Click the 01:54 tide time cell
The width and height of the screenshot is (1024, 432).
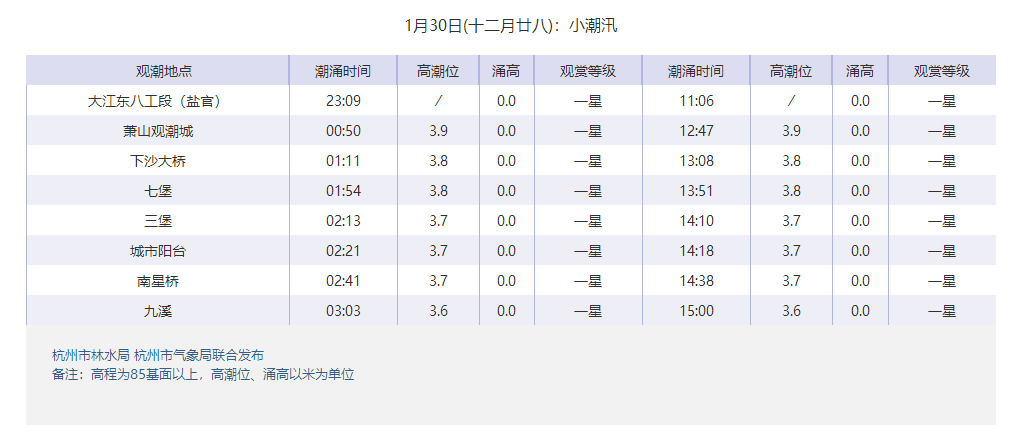coord(344,191)
